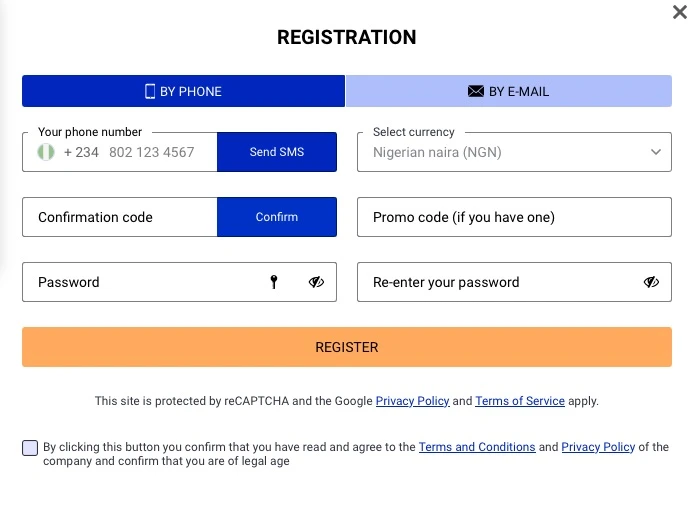The height and width of the screenshot is (506, 692).
Task: Open the Google Terms of Service link
Action: point(520,401)
